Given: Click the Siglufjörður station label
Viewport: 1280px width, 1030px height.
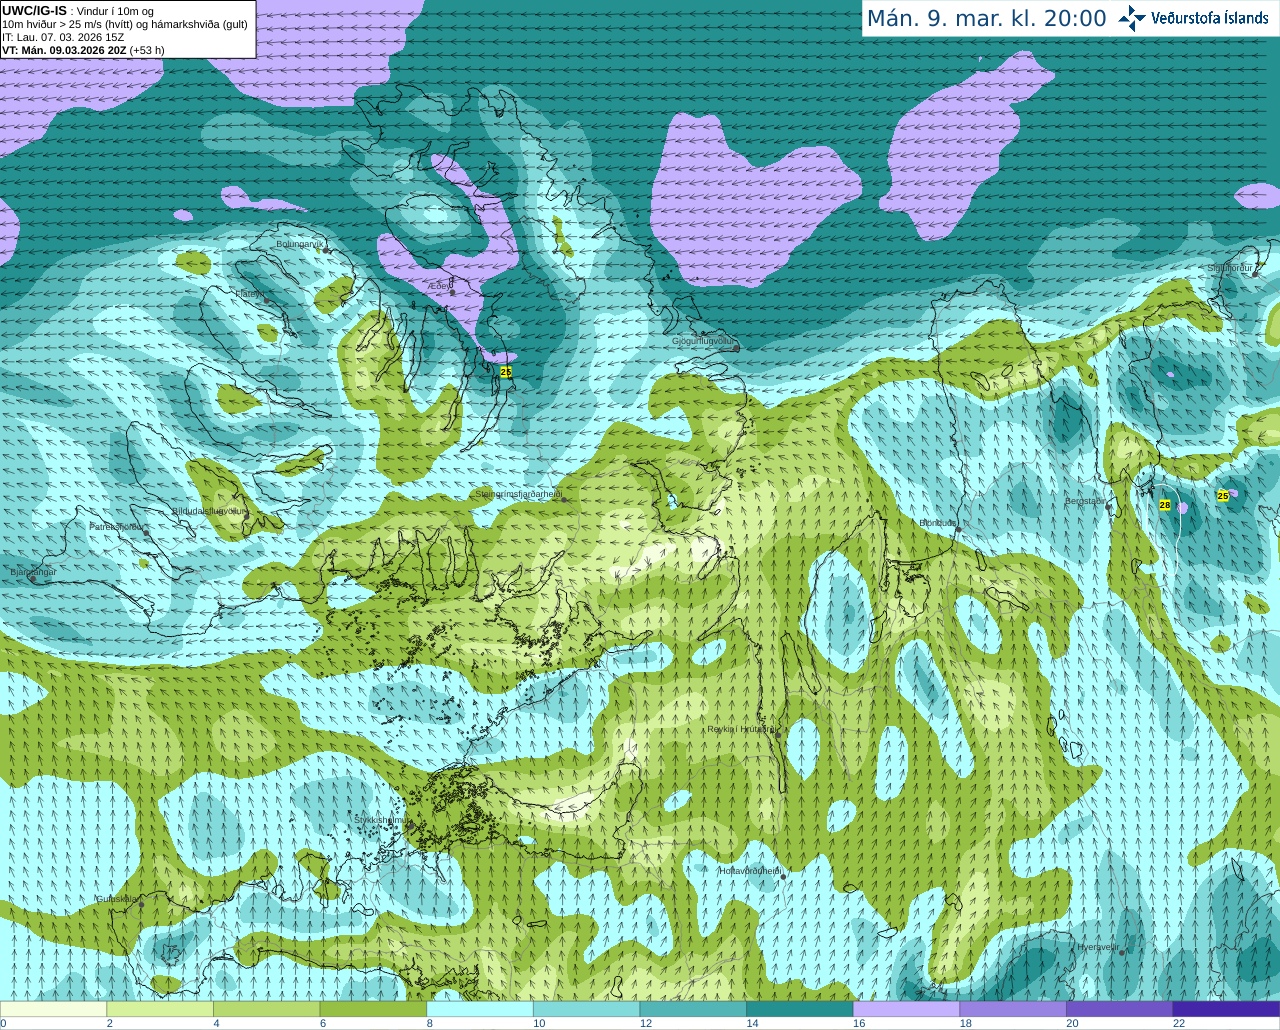Looking at the screenshot, I should (x=1230, y=268).
